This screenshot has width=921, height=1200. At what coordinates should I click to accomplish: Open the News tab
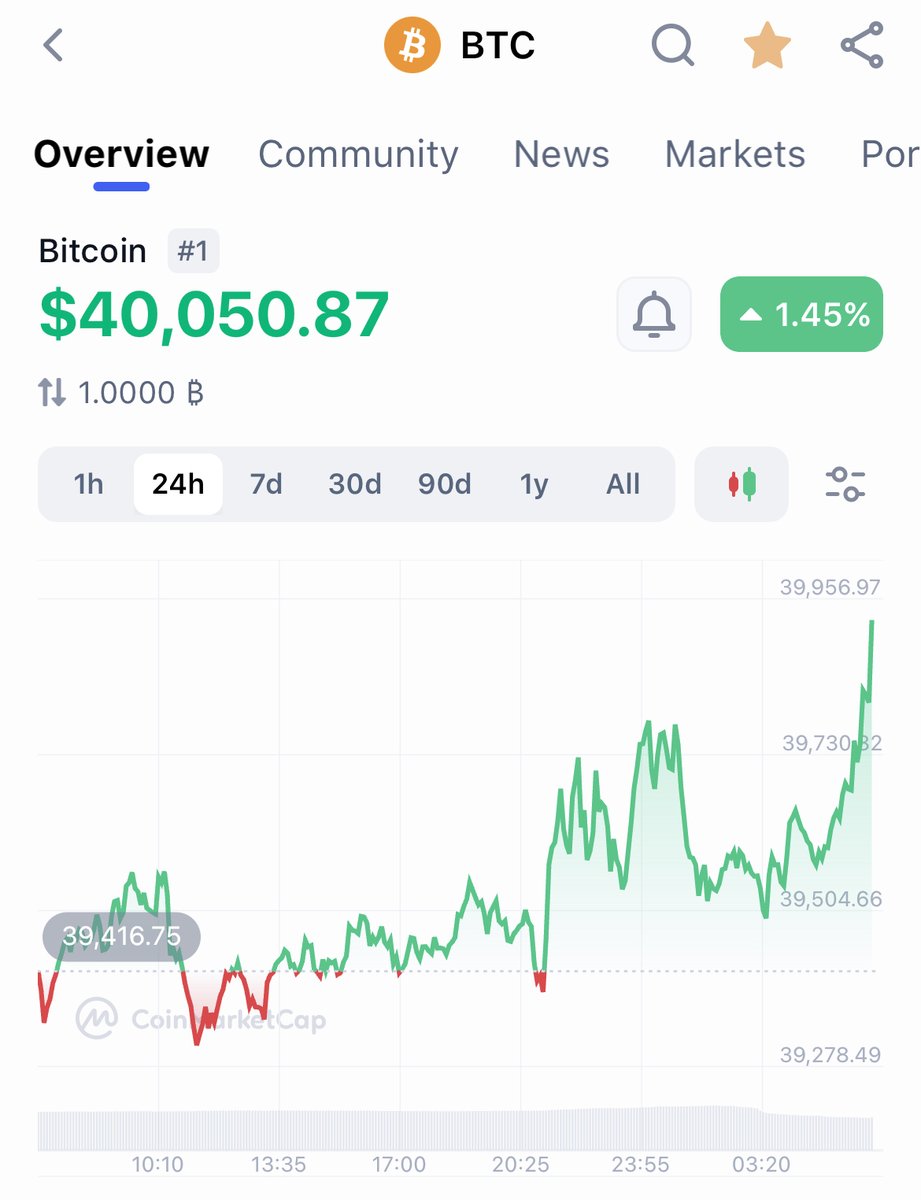click(x=561, y=154)
